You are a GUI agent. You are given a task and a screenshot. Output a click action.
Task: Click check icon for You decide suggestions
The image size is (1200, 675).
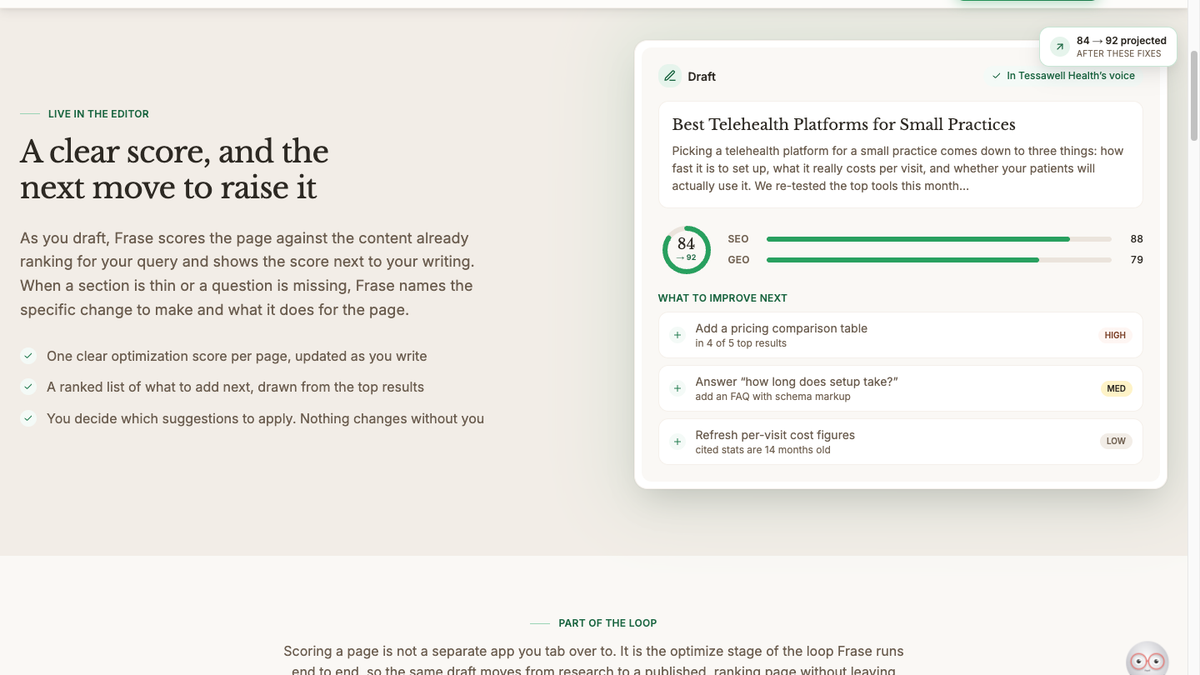(x=29, y=419)
